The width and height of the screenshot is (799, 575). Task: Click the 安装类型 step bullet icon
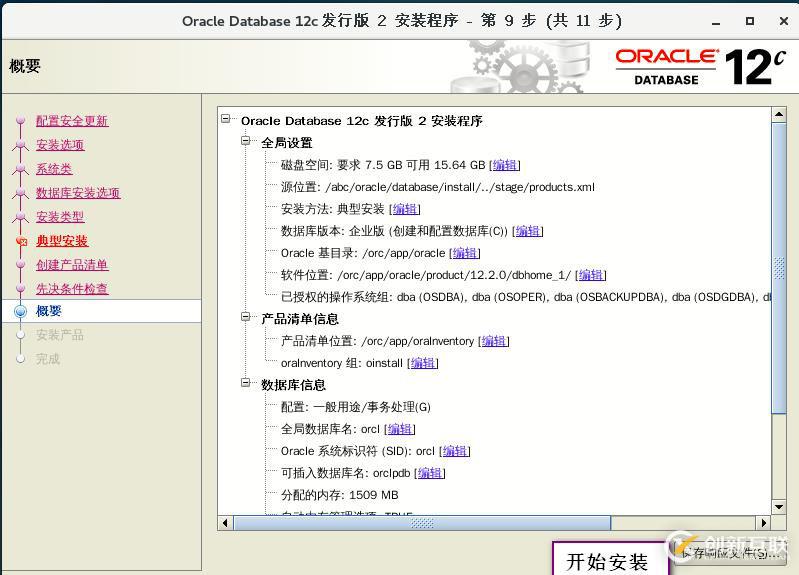tap(20, 216)
